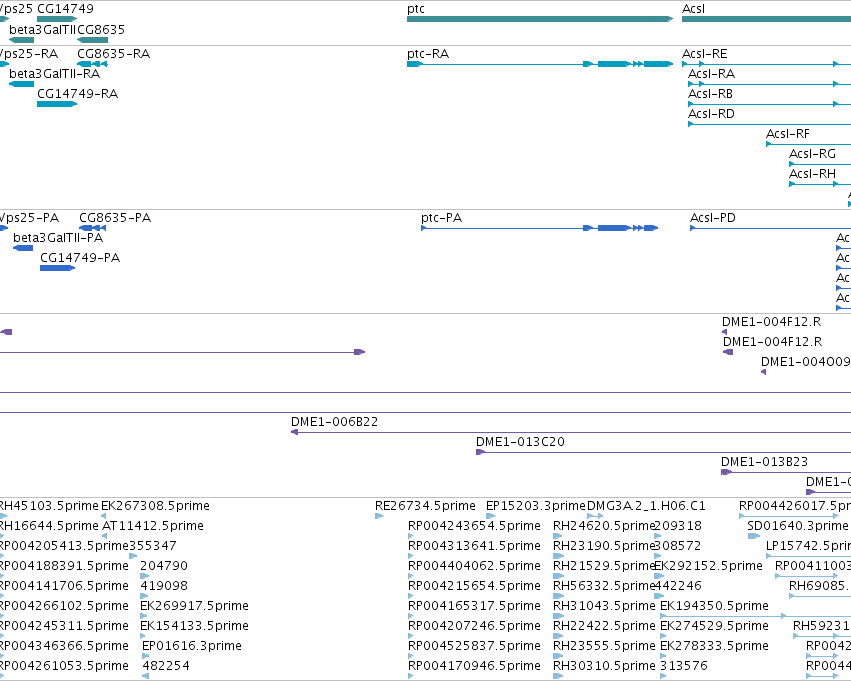Select the RP004215654.5prime EST label
This screenshot has width=851, height=681.
[x=474, y=586]
